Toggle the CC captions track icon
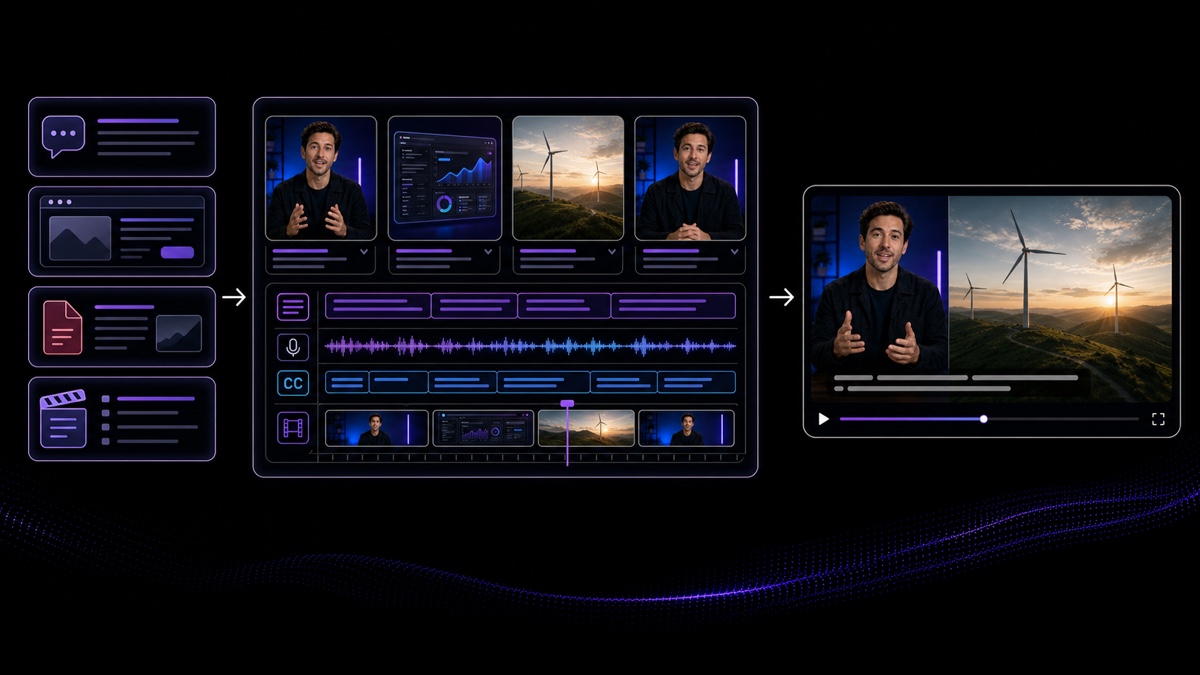 292,383
